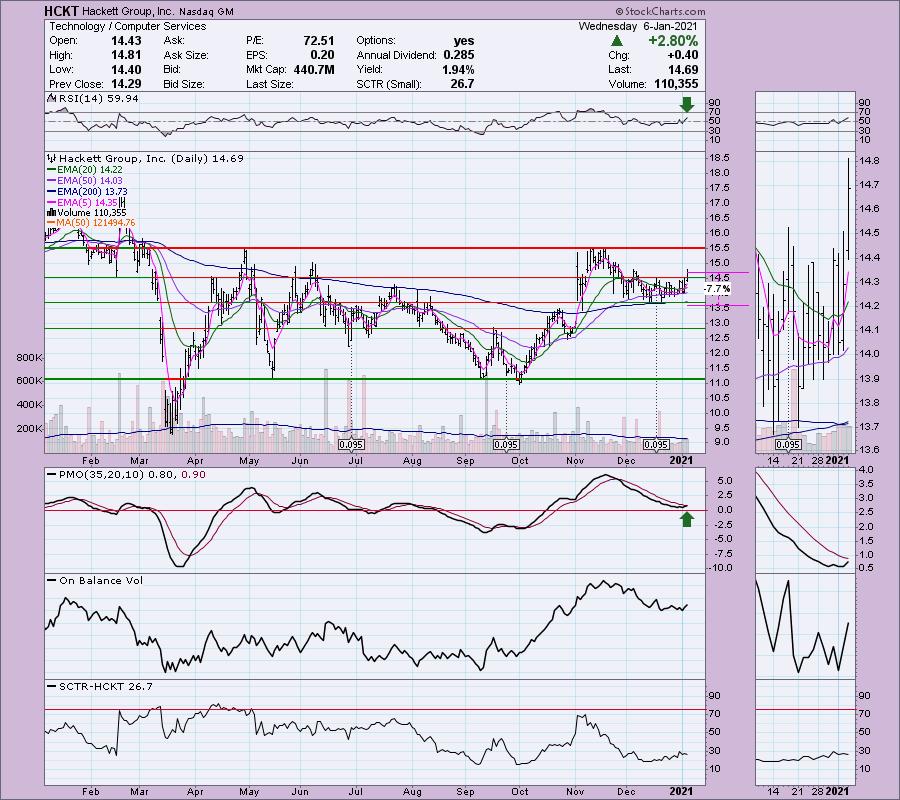This screenshot has width=900, height=800.
Task: Click the HCKT ticker symbol in the header
Action: pyautogui.click(x=63, y=11)
